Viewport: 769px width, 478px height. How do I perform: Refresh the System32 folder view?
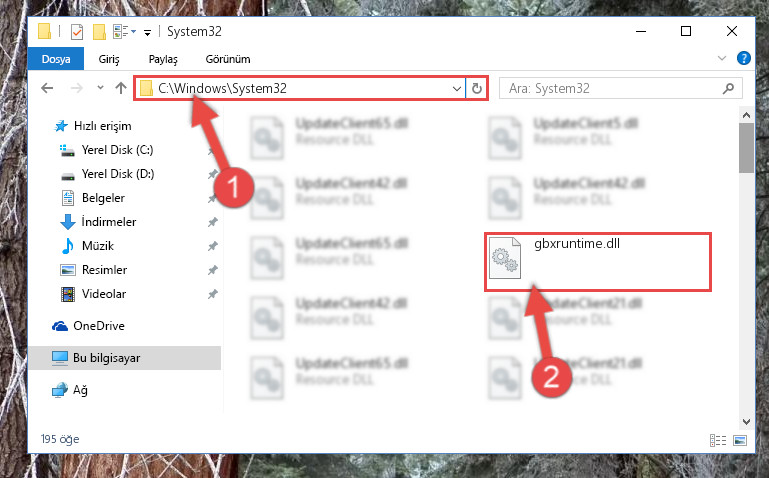point(477,88)
